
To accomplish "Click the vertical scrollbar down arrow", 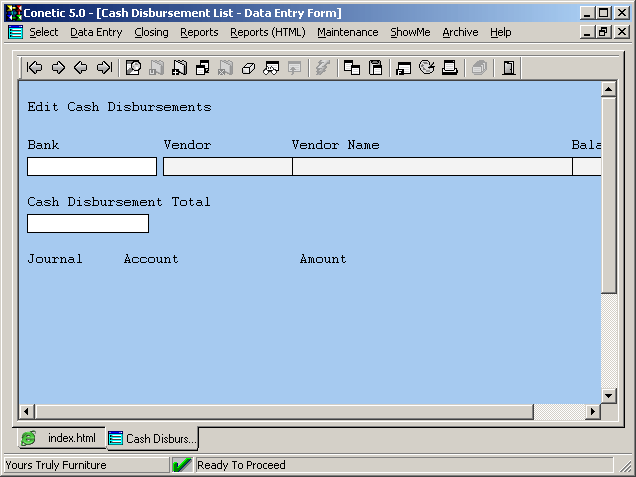I will point(608,395).
